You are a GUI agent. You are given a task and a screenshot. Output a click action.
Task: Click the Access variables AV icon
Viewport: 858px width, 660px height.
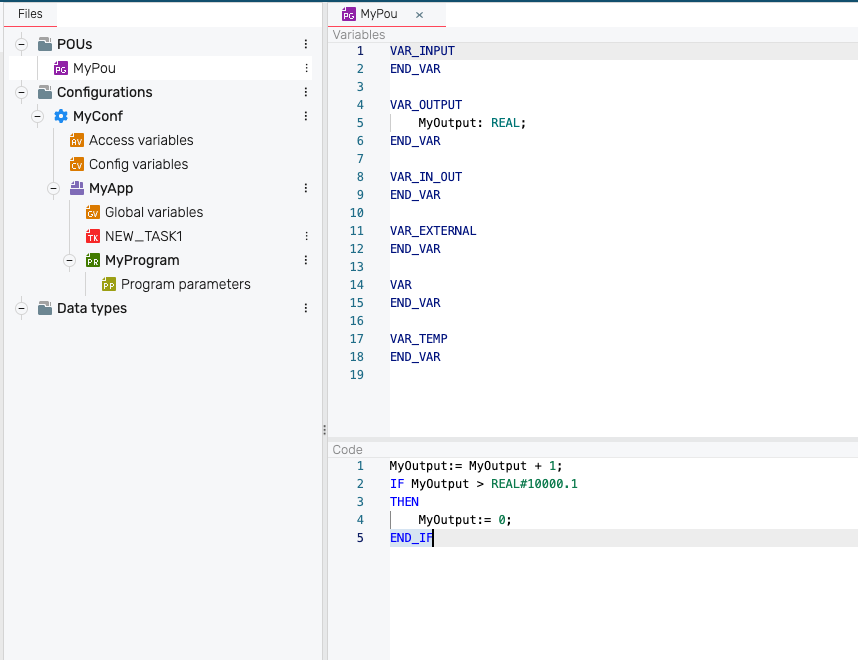77,141
